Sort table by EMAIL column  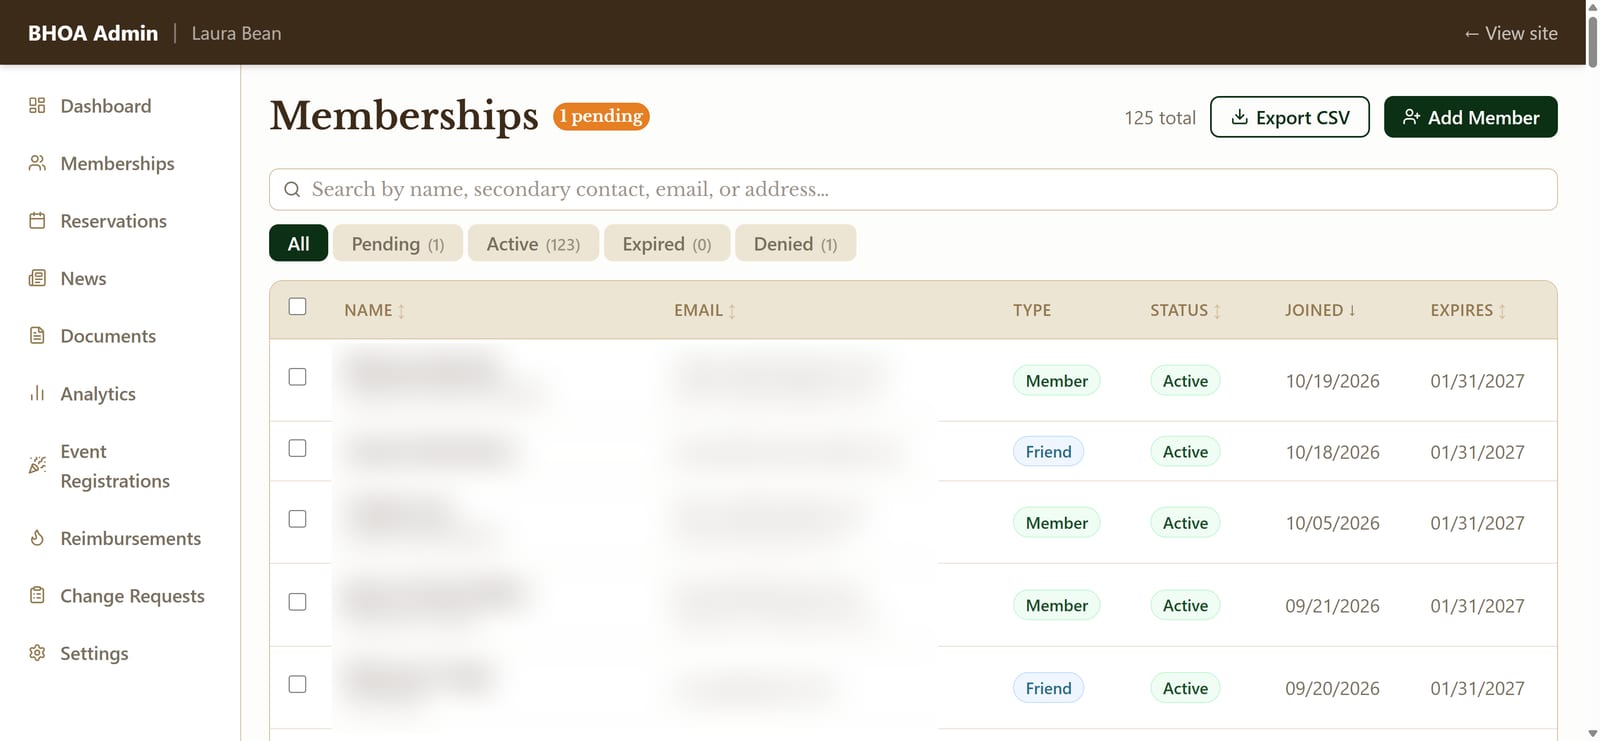705,310
